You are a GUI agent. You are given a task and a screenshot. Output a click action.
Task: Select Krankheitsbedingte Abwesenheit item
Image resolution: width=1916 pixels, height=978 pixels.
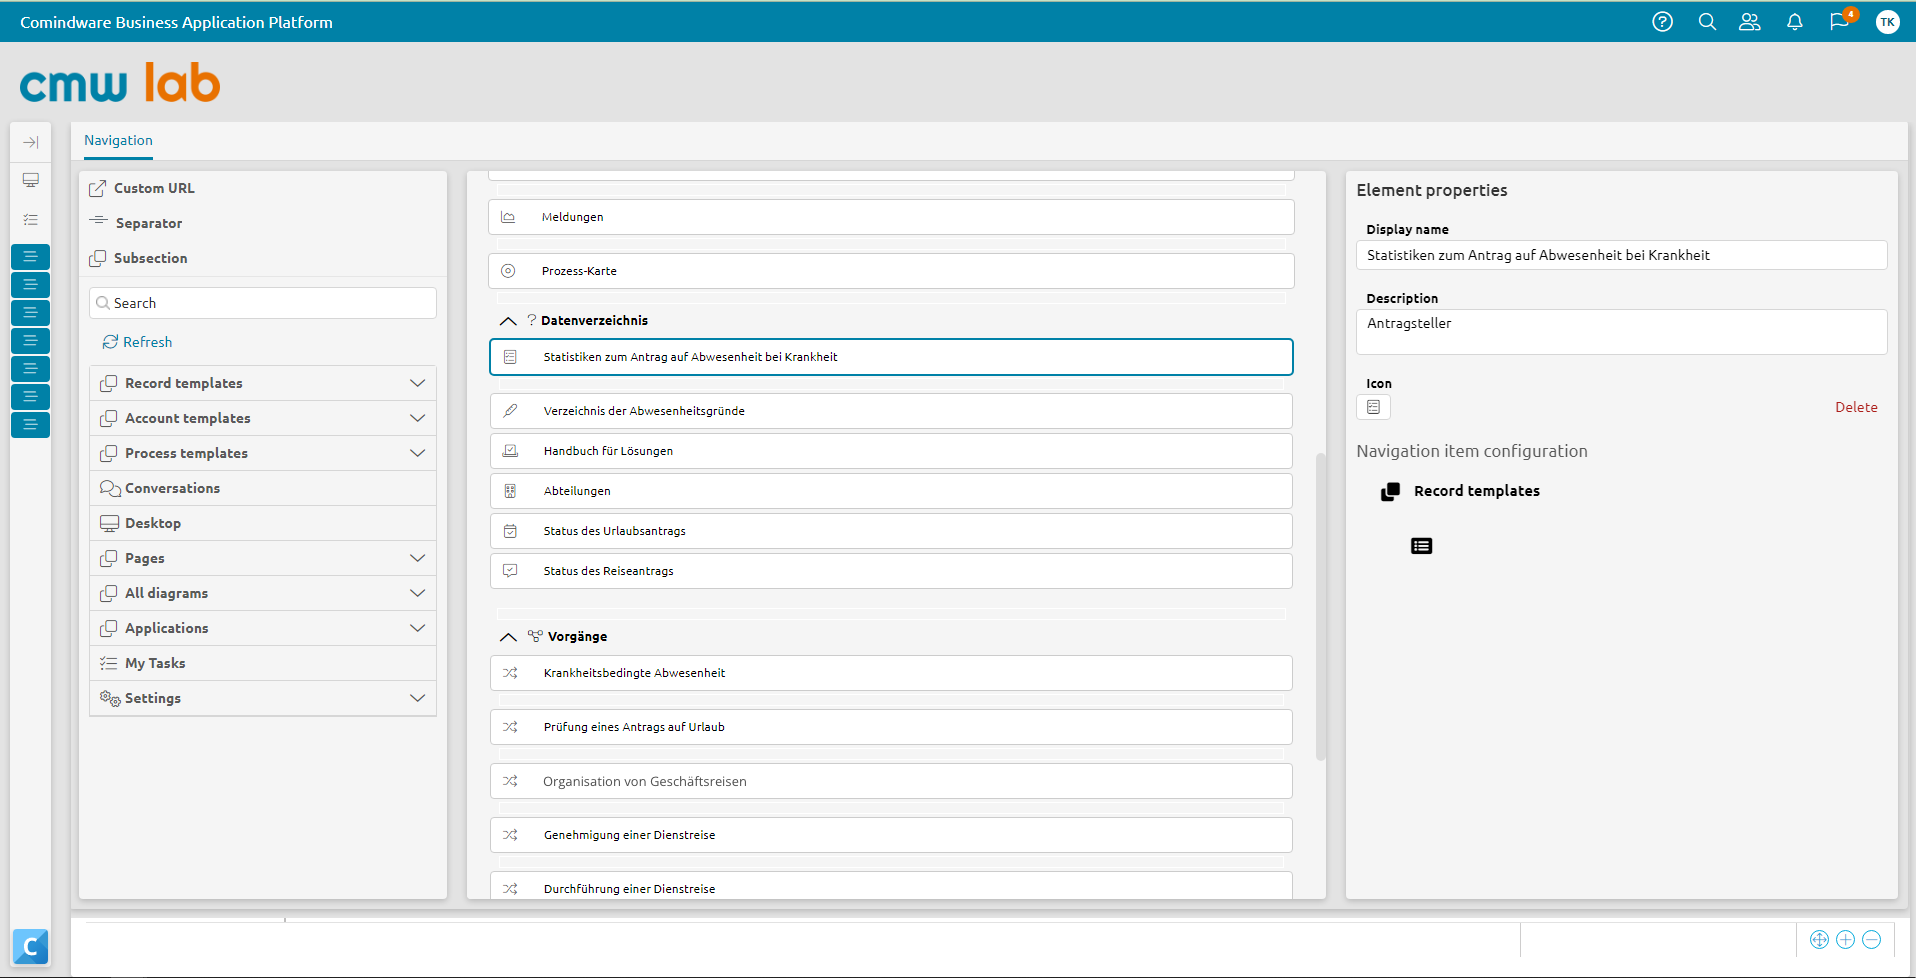coord(891,673)
